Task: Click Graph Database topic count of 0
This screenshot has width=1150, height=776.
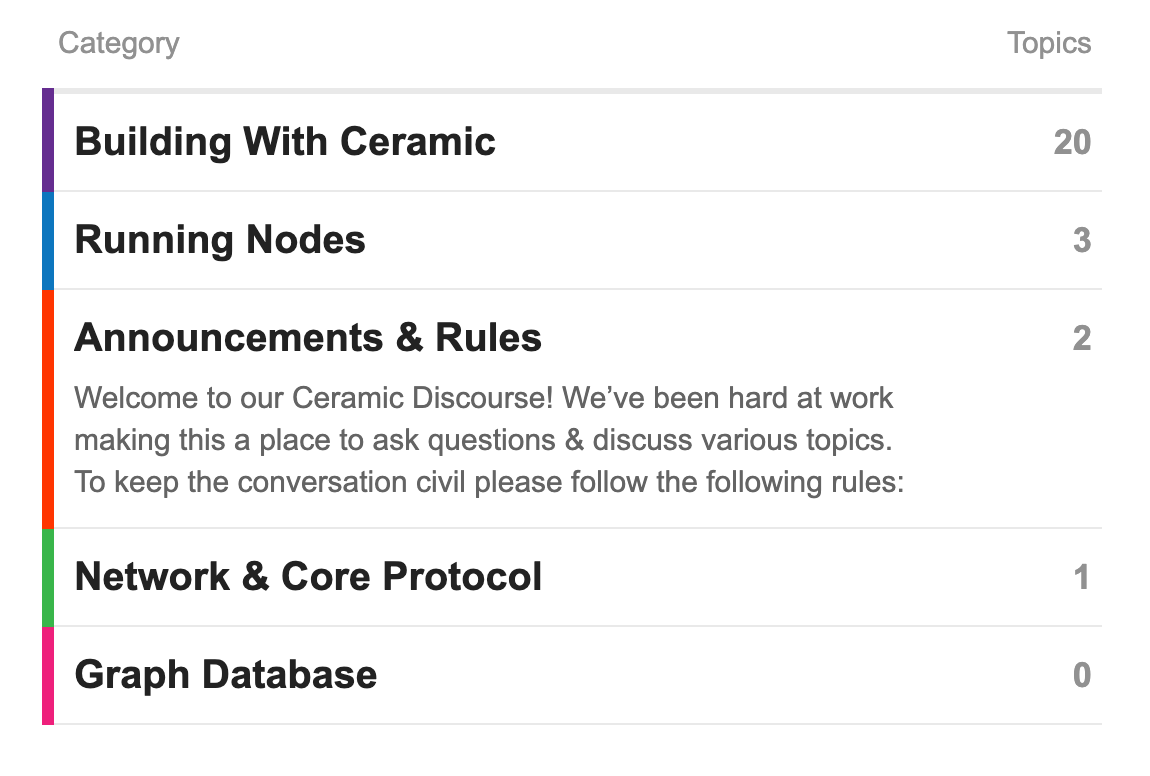Action: click(x=1081, y=676)
